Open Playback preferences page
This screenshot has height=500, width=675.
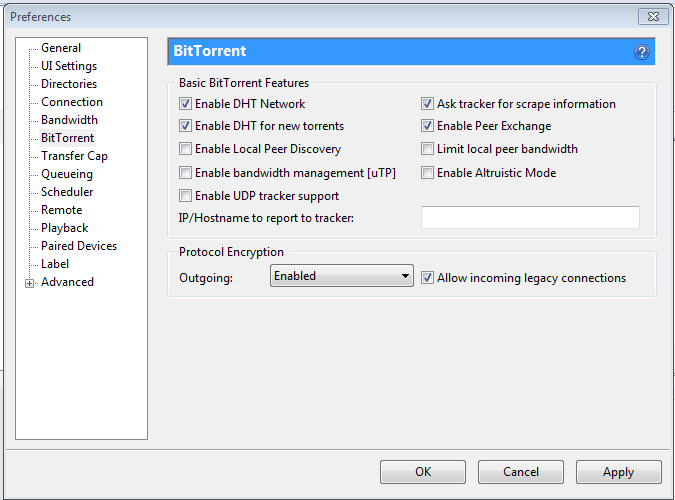65,228
